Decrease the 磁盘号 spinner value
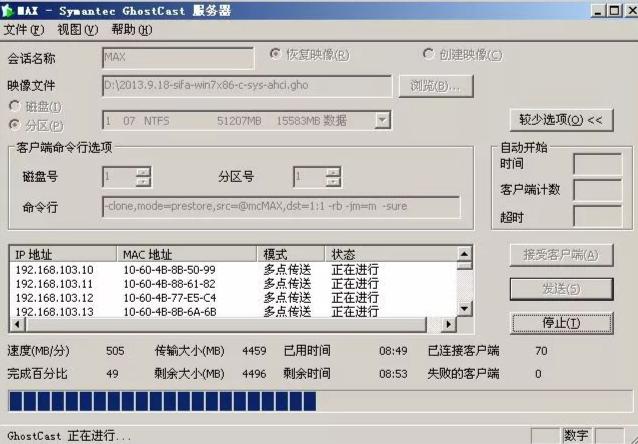This screenshot has width=638, height=444. 143,182
